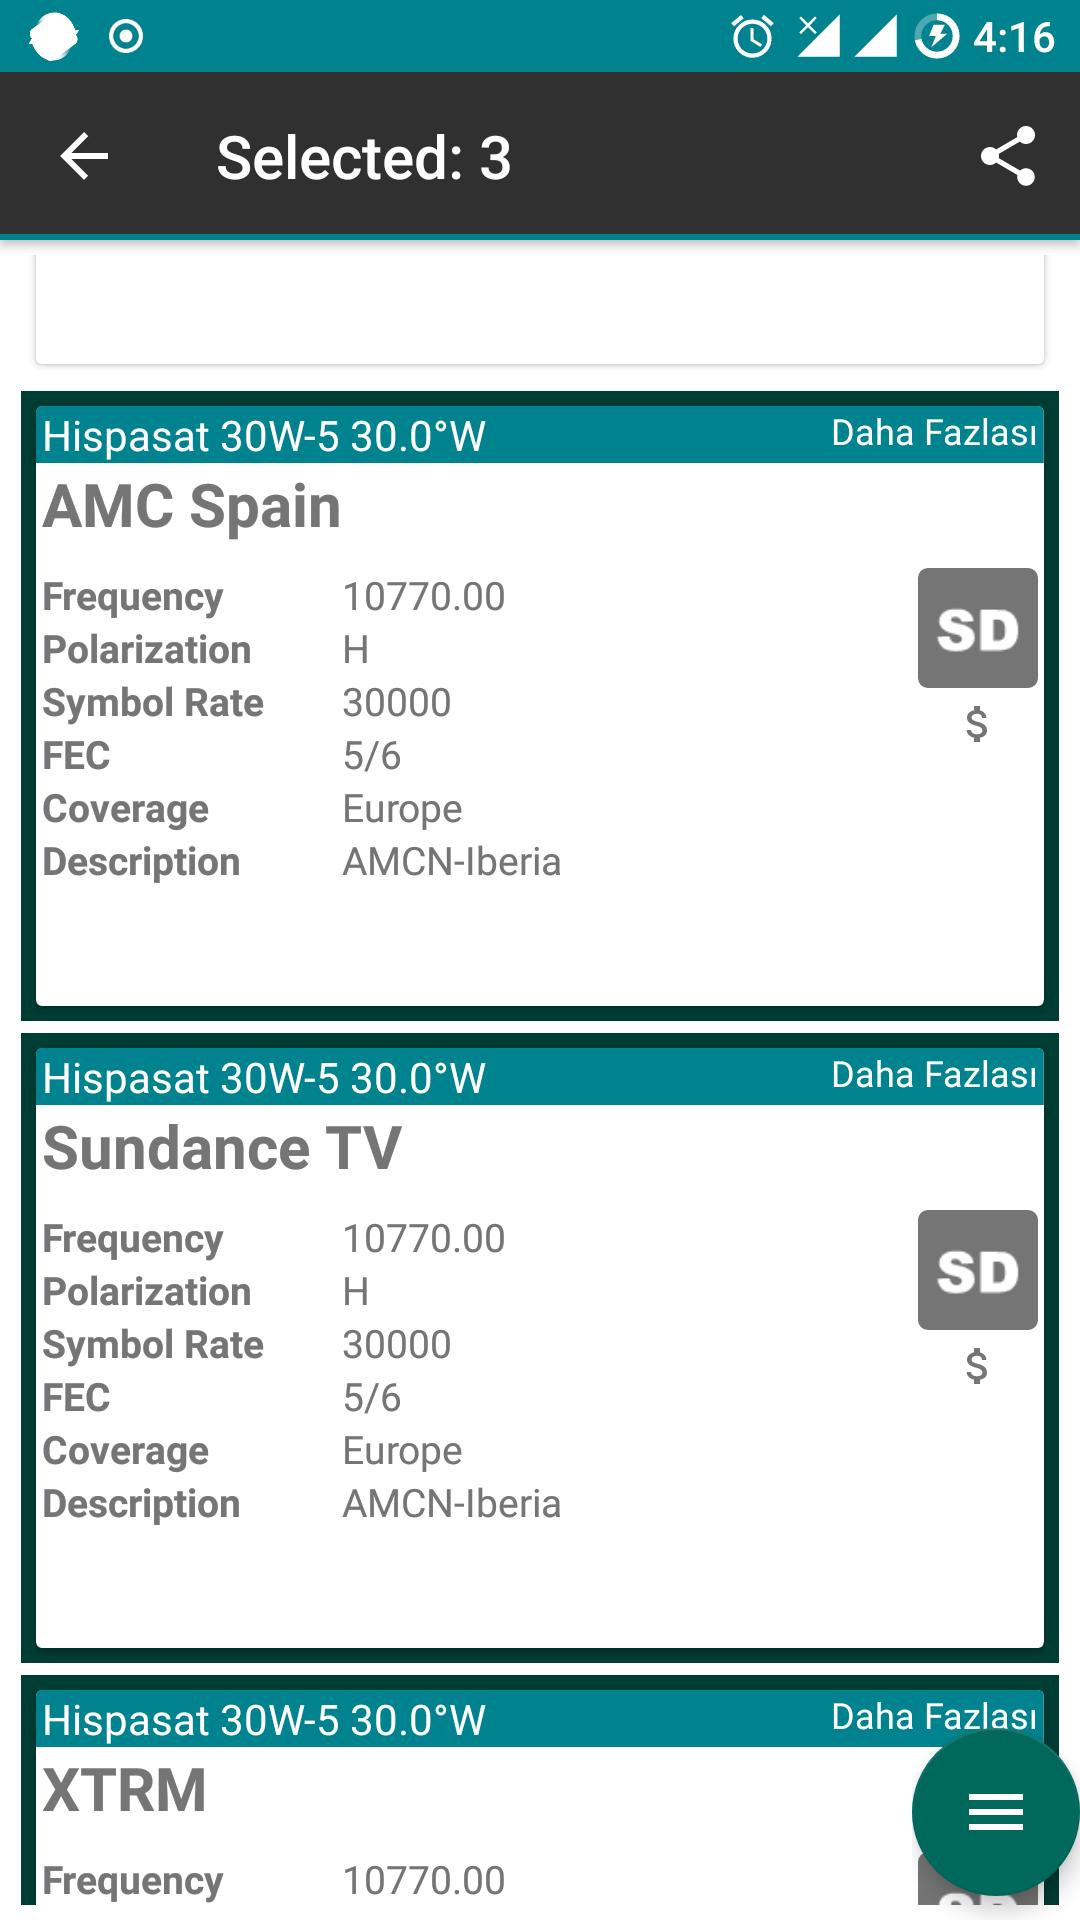Tap the SD badge for AMC Spain
The image size is (1080, 1920).
pyautogui.click(x=977, y=628)
